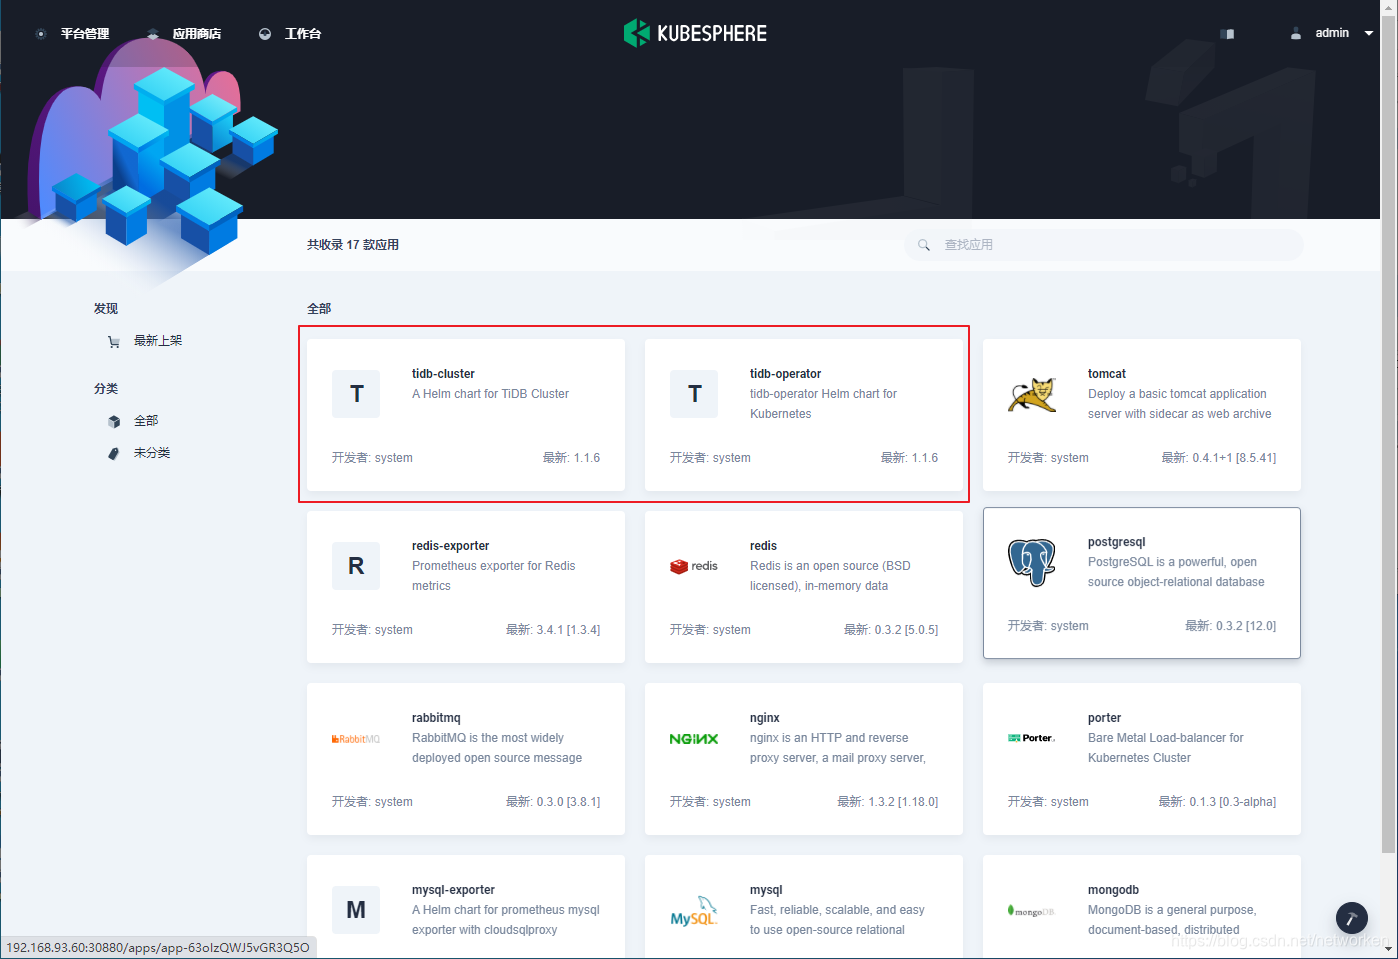Click the tidb-cluster Helm chart description
1398x959 pixels.
point(490,394)
